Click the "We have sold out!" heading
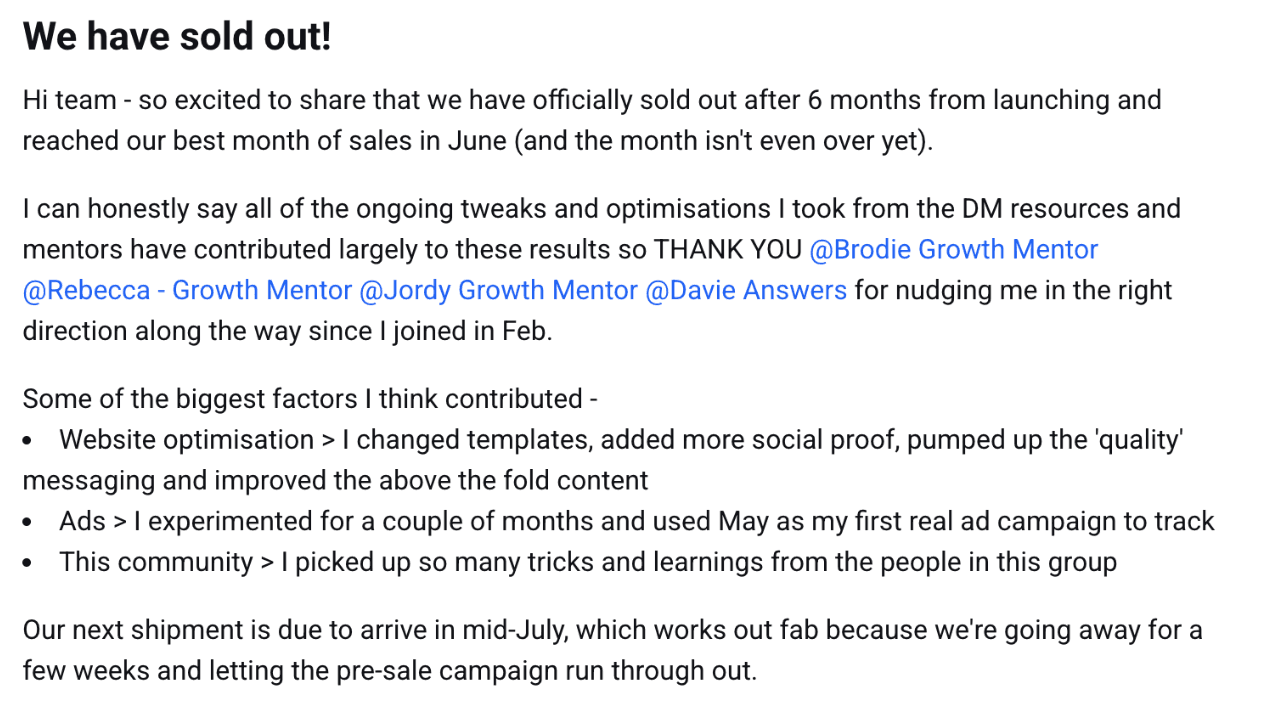1274x708 pixels. click(x=176, y=38)
